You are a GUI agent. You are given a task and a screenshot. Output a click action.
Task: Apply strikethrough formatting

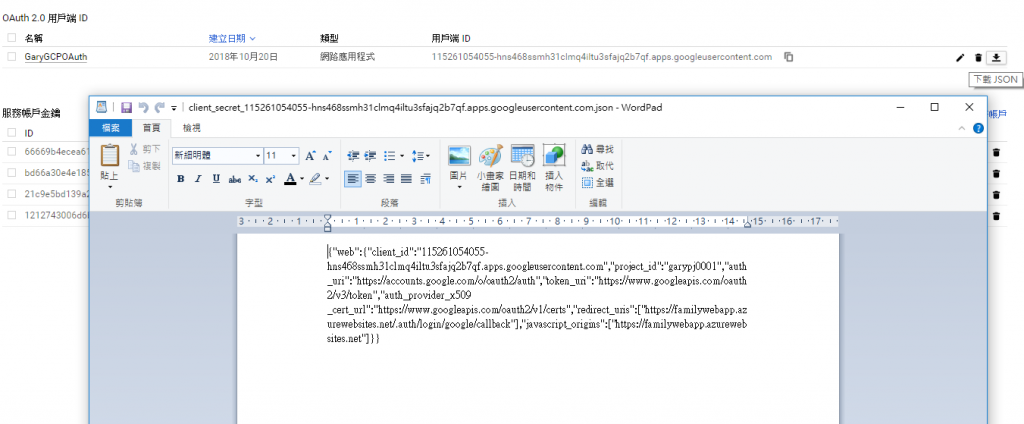235,178
